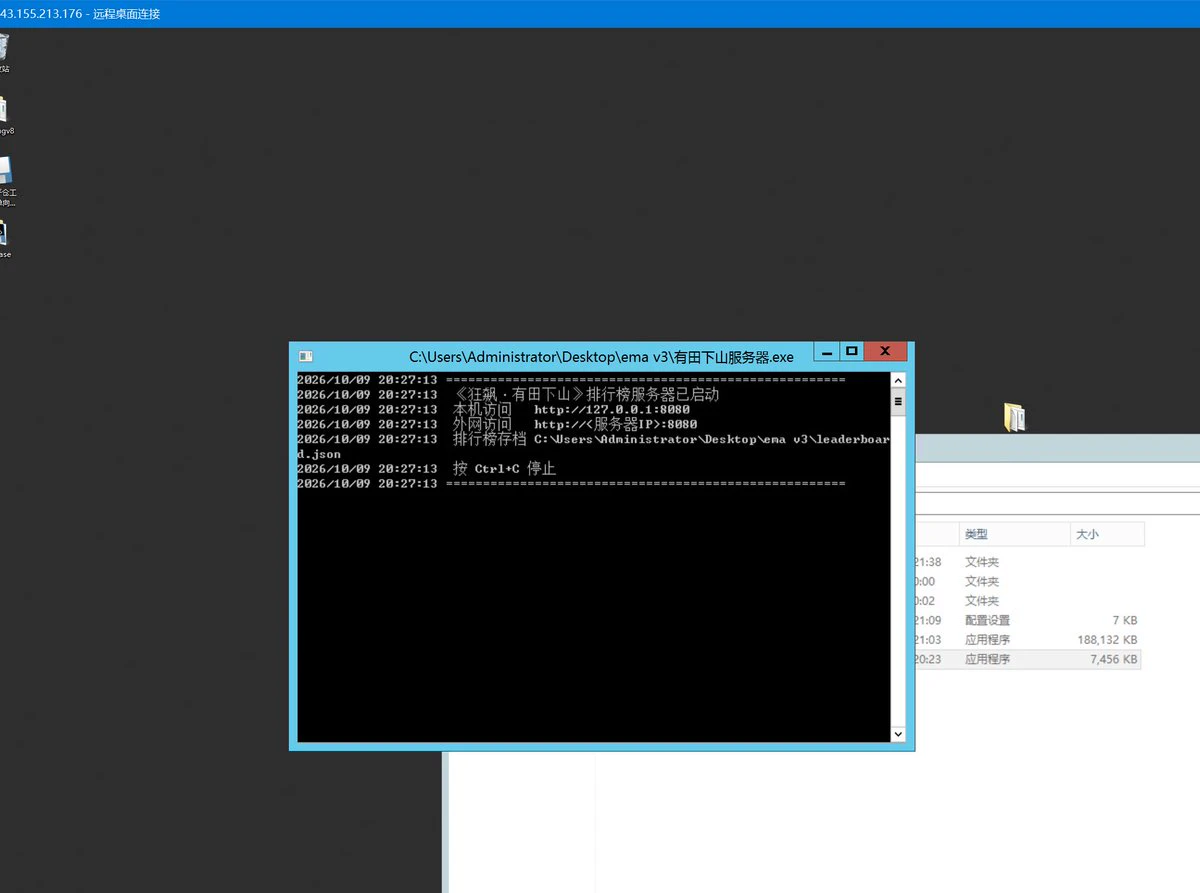The image size is (1200, 893).
Task: Click the 外网访问 line in console
Action: tap(497, 424)
